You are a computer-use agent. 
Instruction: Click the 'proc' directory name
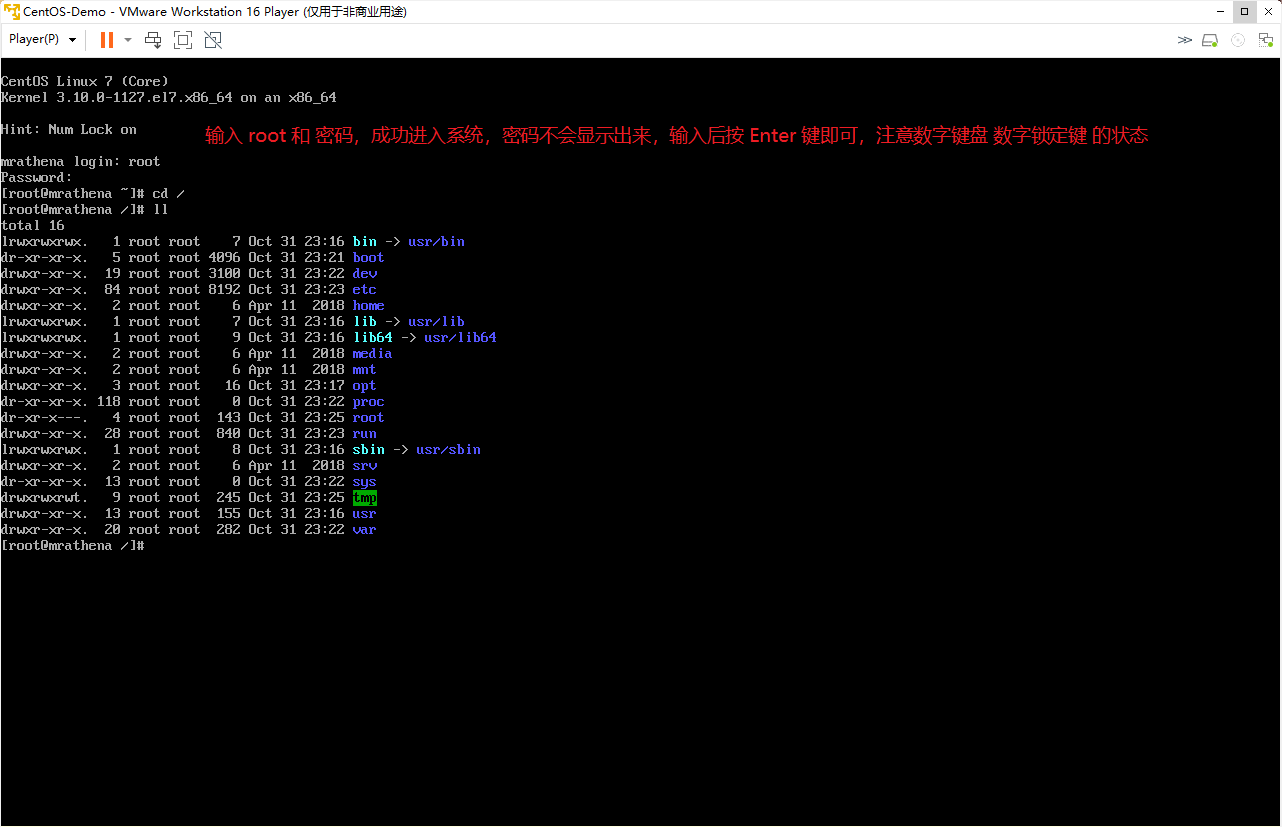tap(369, 401)
